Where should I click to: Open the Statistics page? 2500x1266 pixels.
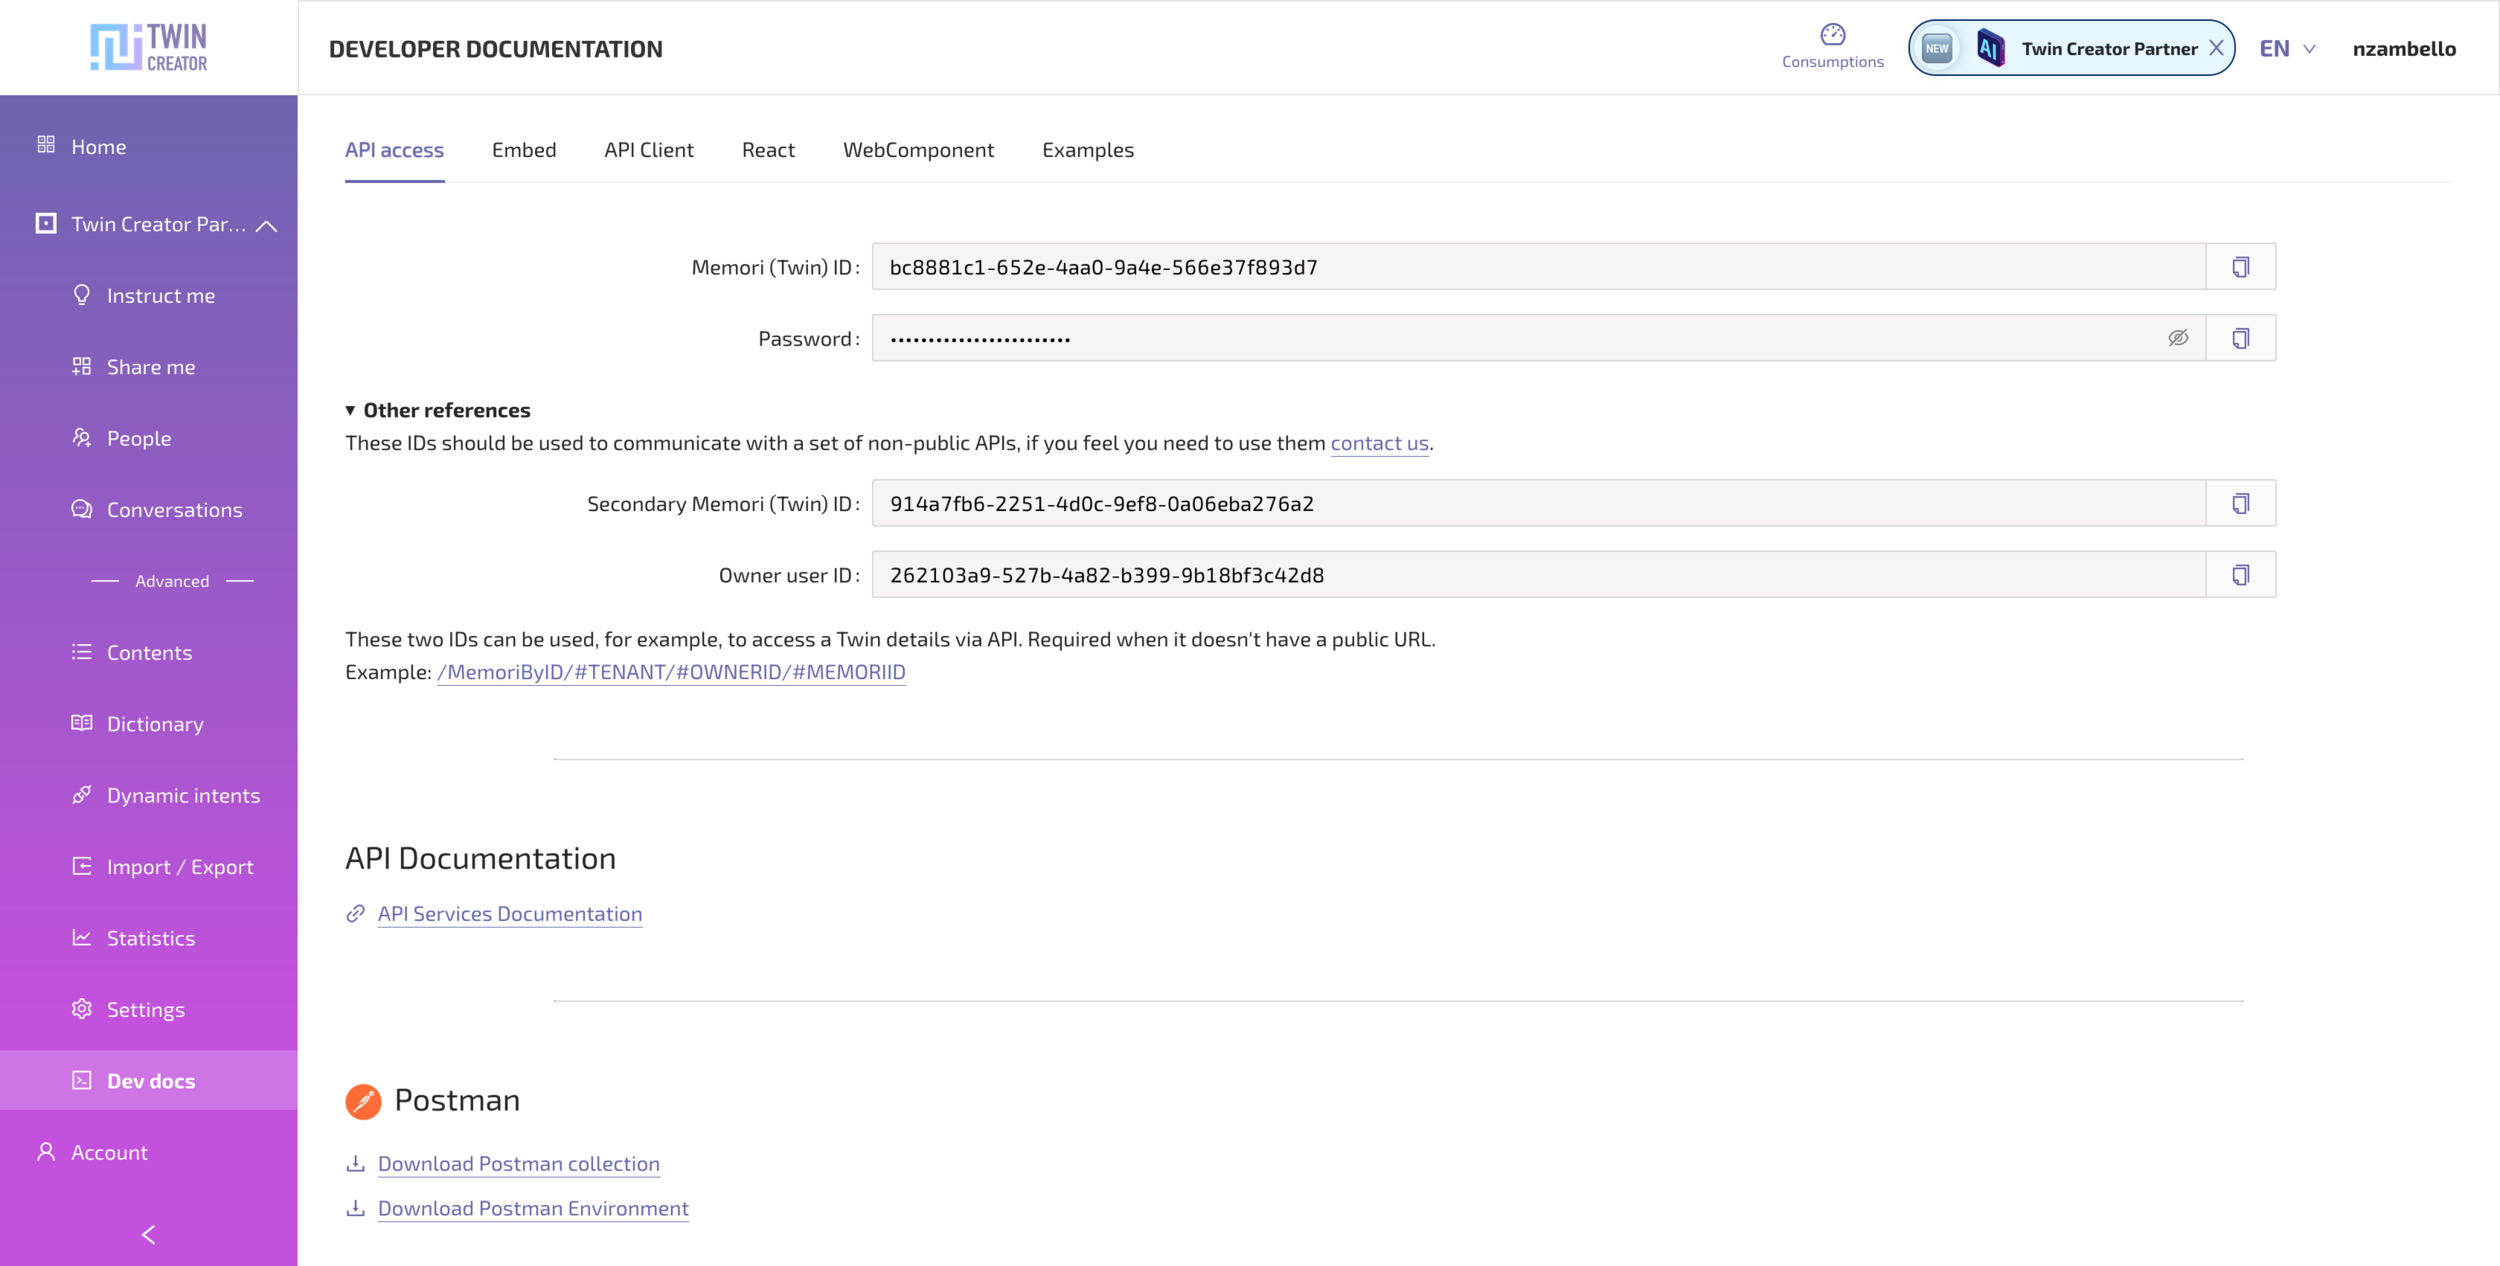coord(150,938)
